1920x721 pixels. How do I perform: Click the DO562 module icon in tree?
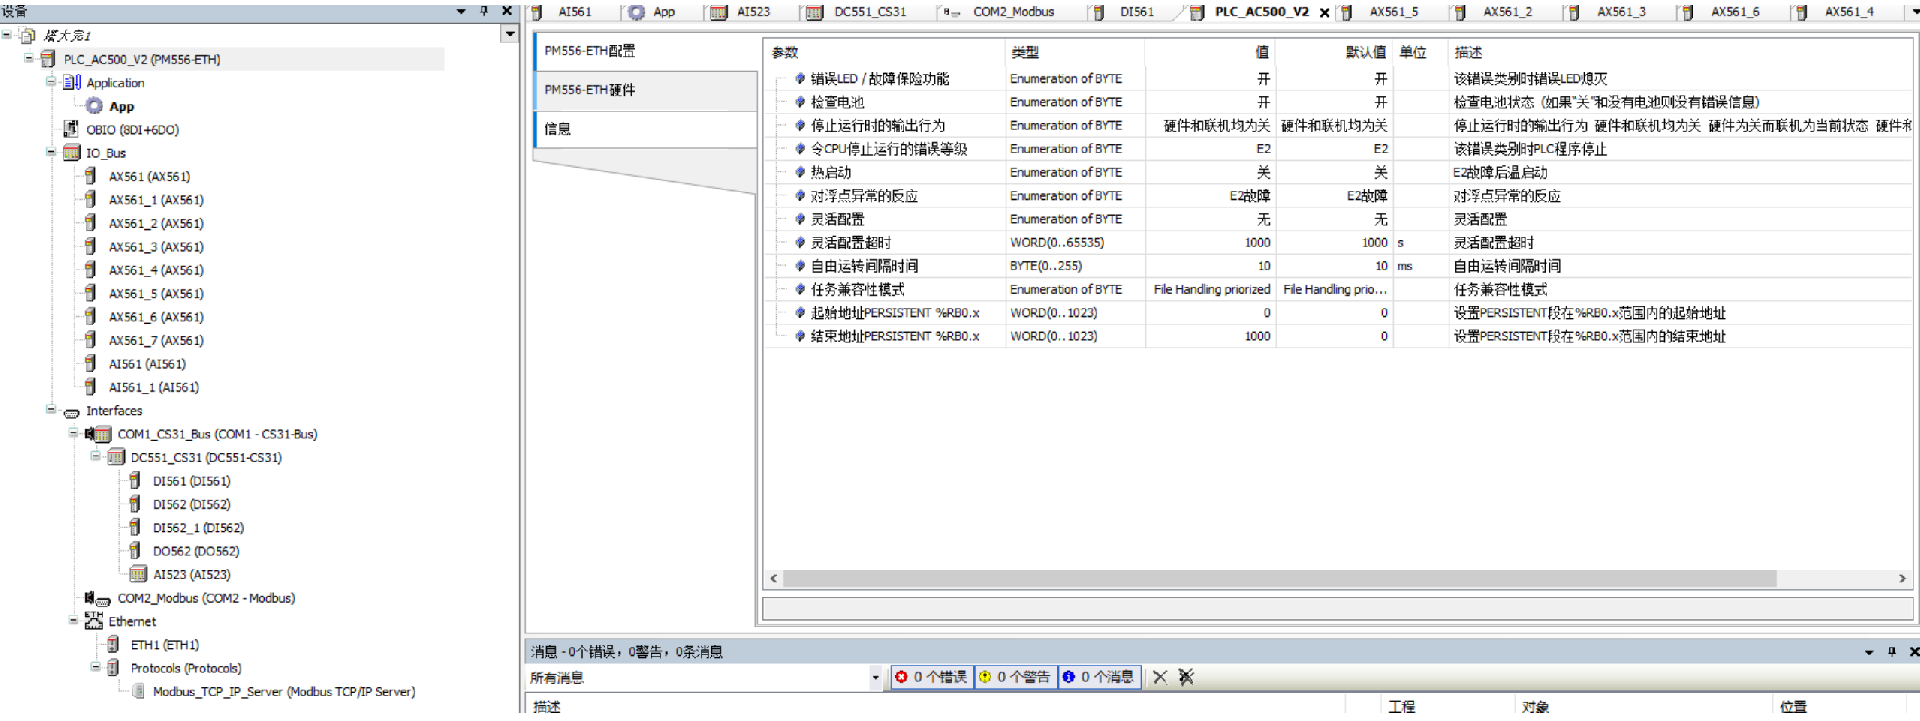click(135, 551)
